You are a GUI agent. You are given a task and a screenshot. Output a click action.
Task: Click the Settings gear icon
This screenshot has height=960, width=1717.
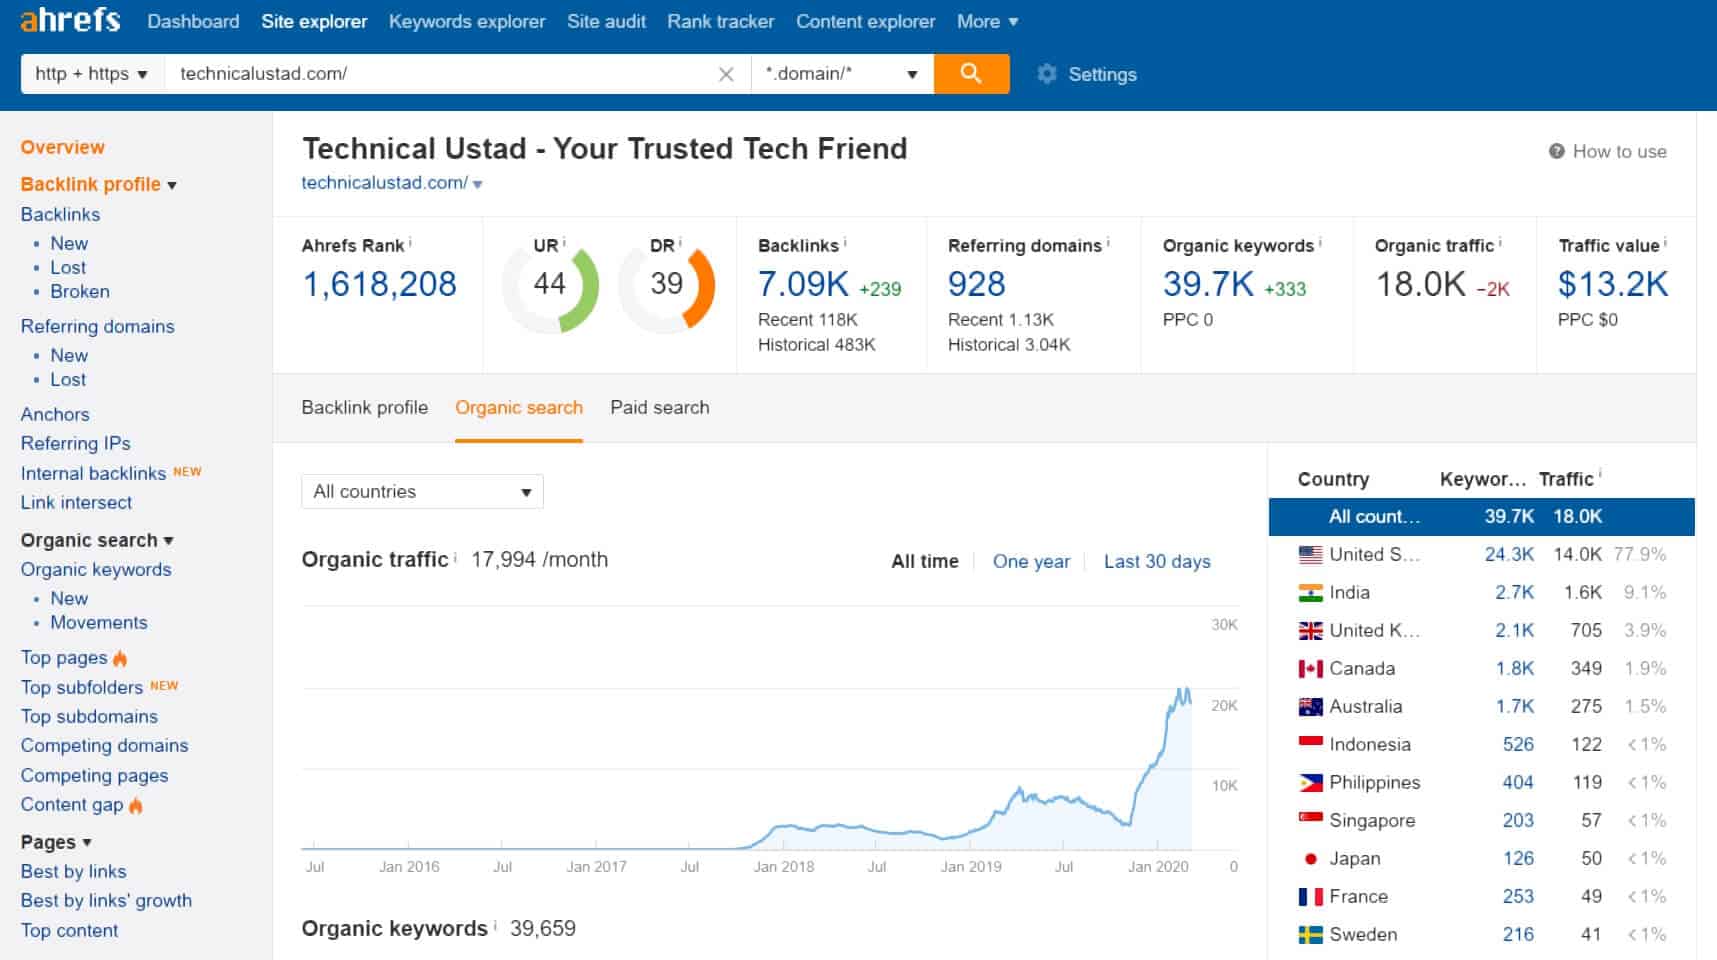tap(1046, 74)
